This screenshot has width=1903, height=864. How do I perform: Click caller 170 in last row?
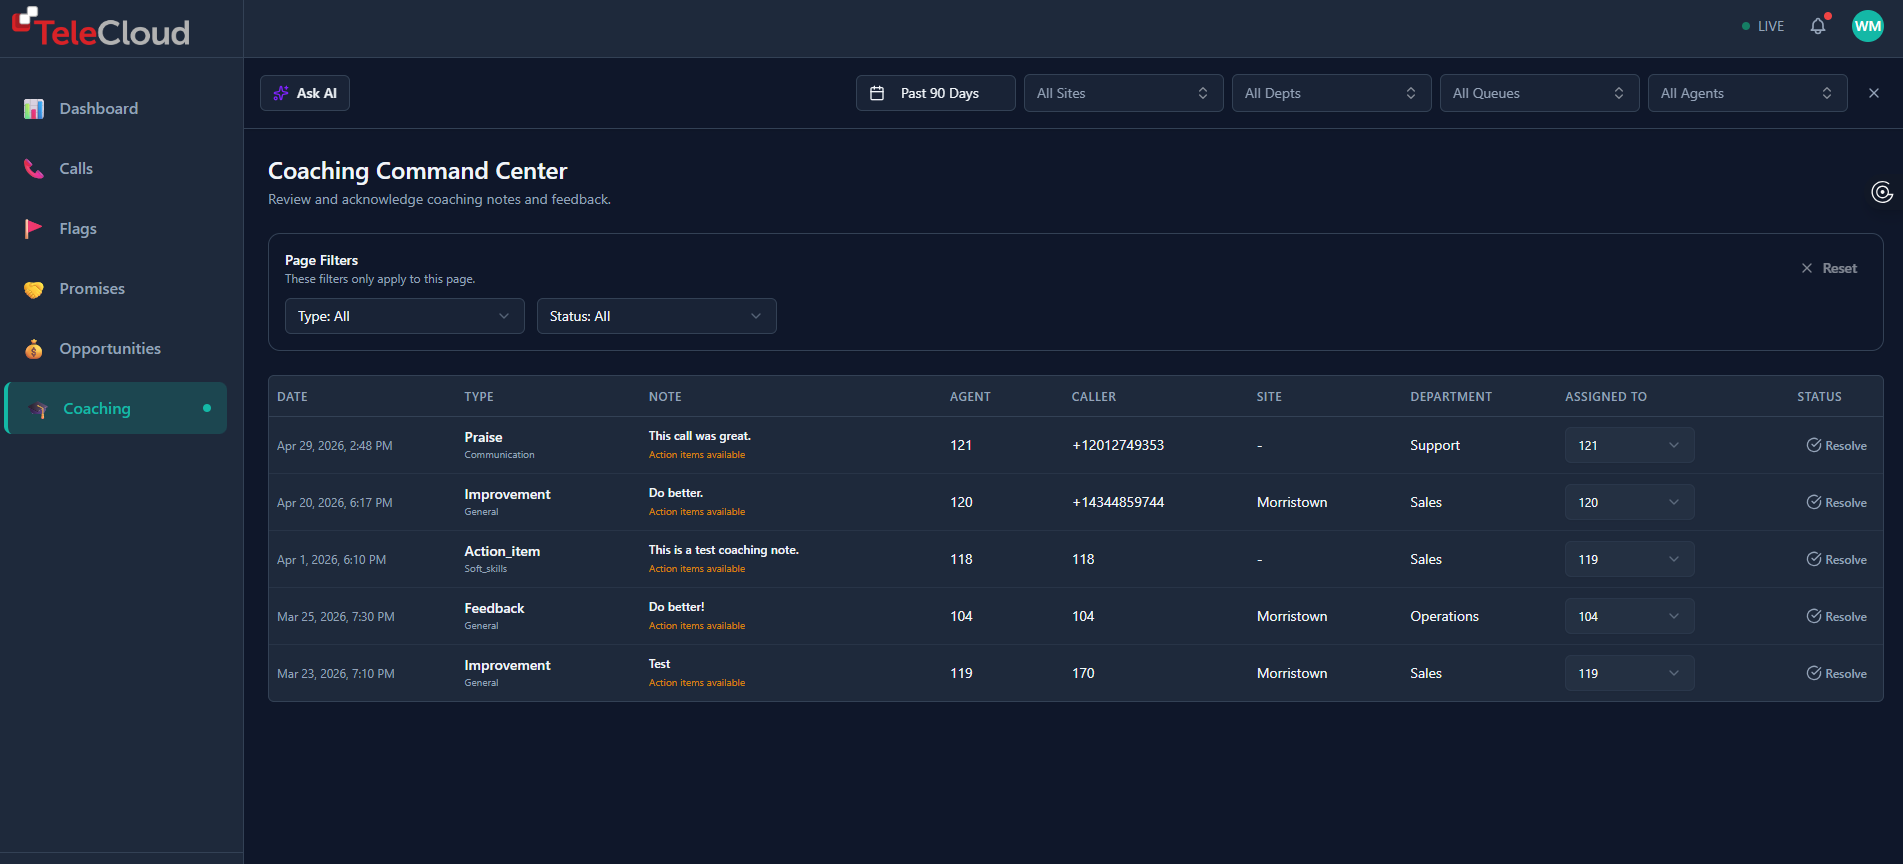[1083, 673]
